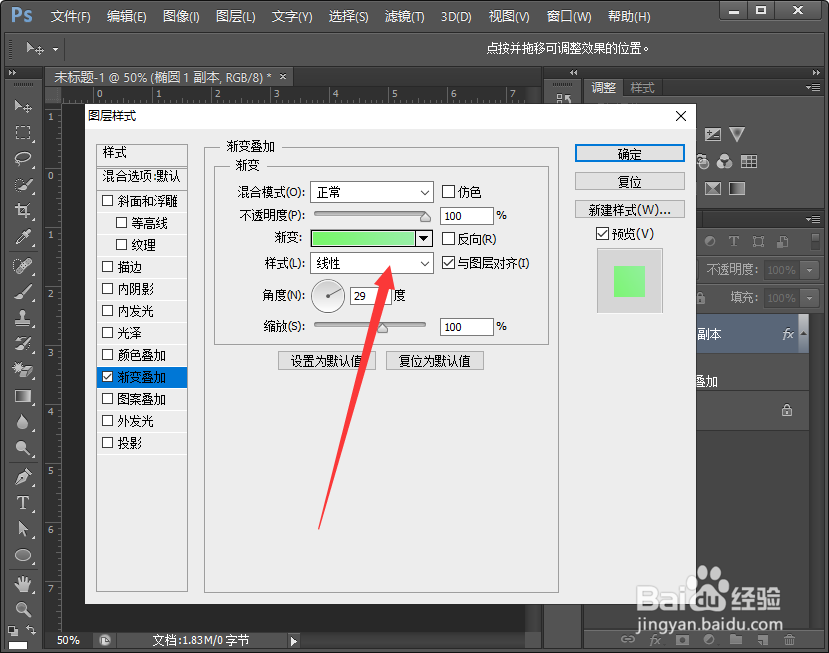The image size is (829, 653).
Task: Click the fx icon on the 副本 layer
Action: coord(788,334)
